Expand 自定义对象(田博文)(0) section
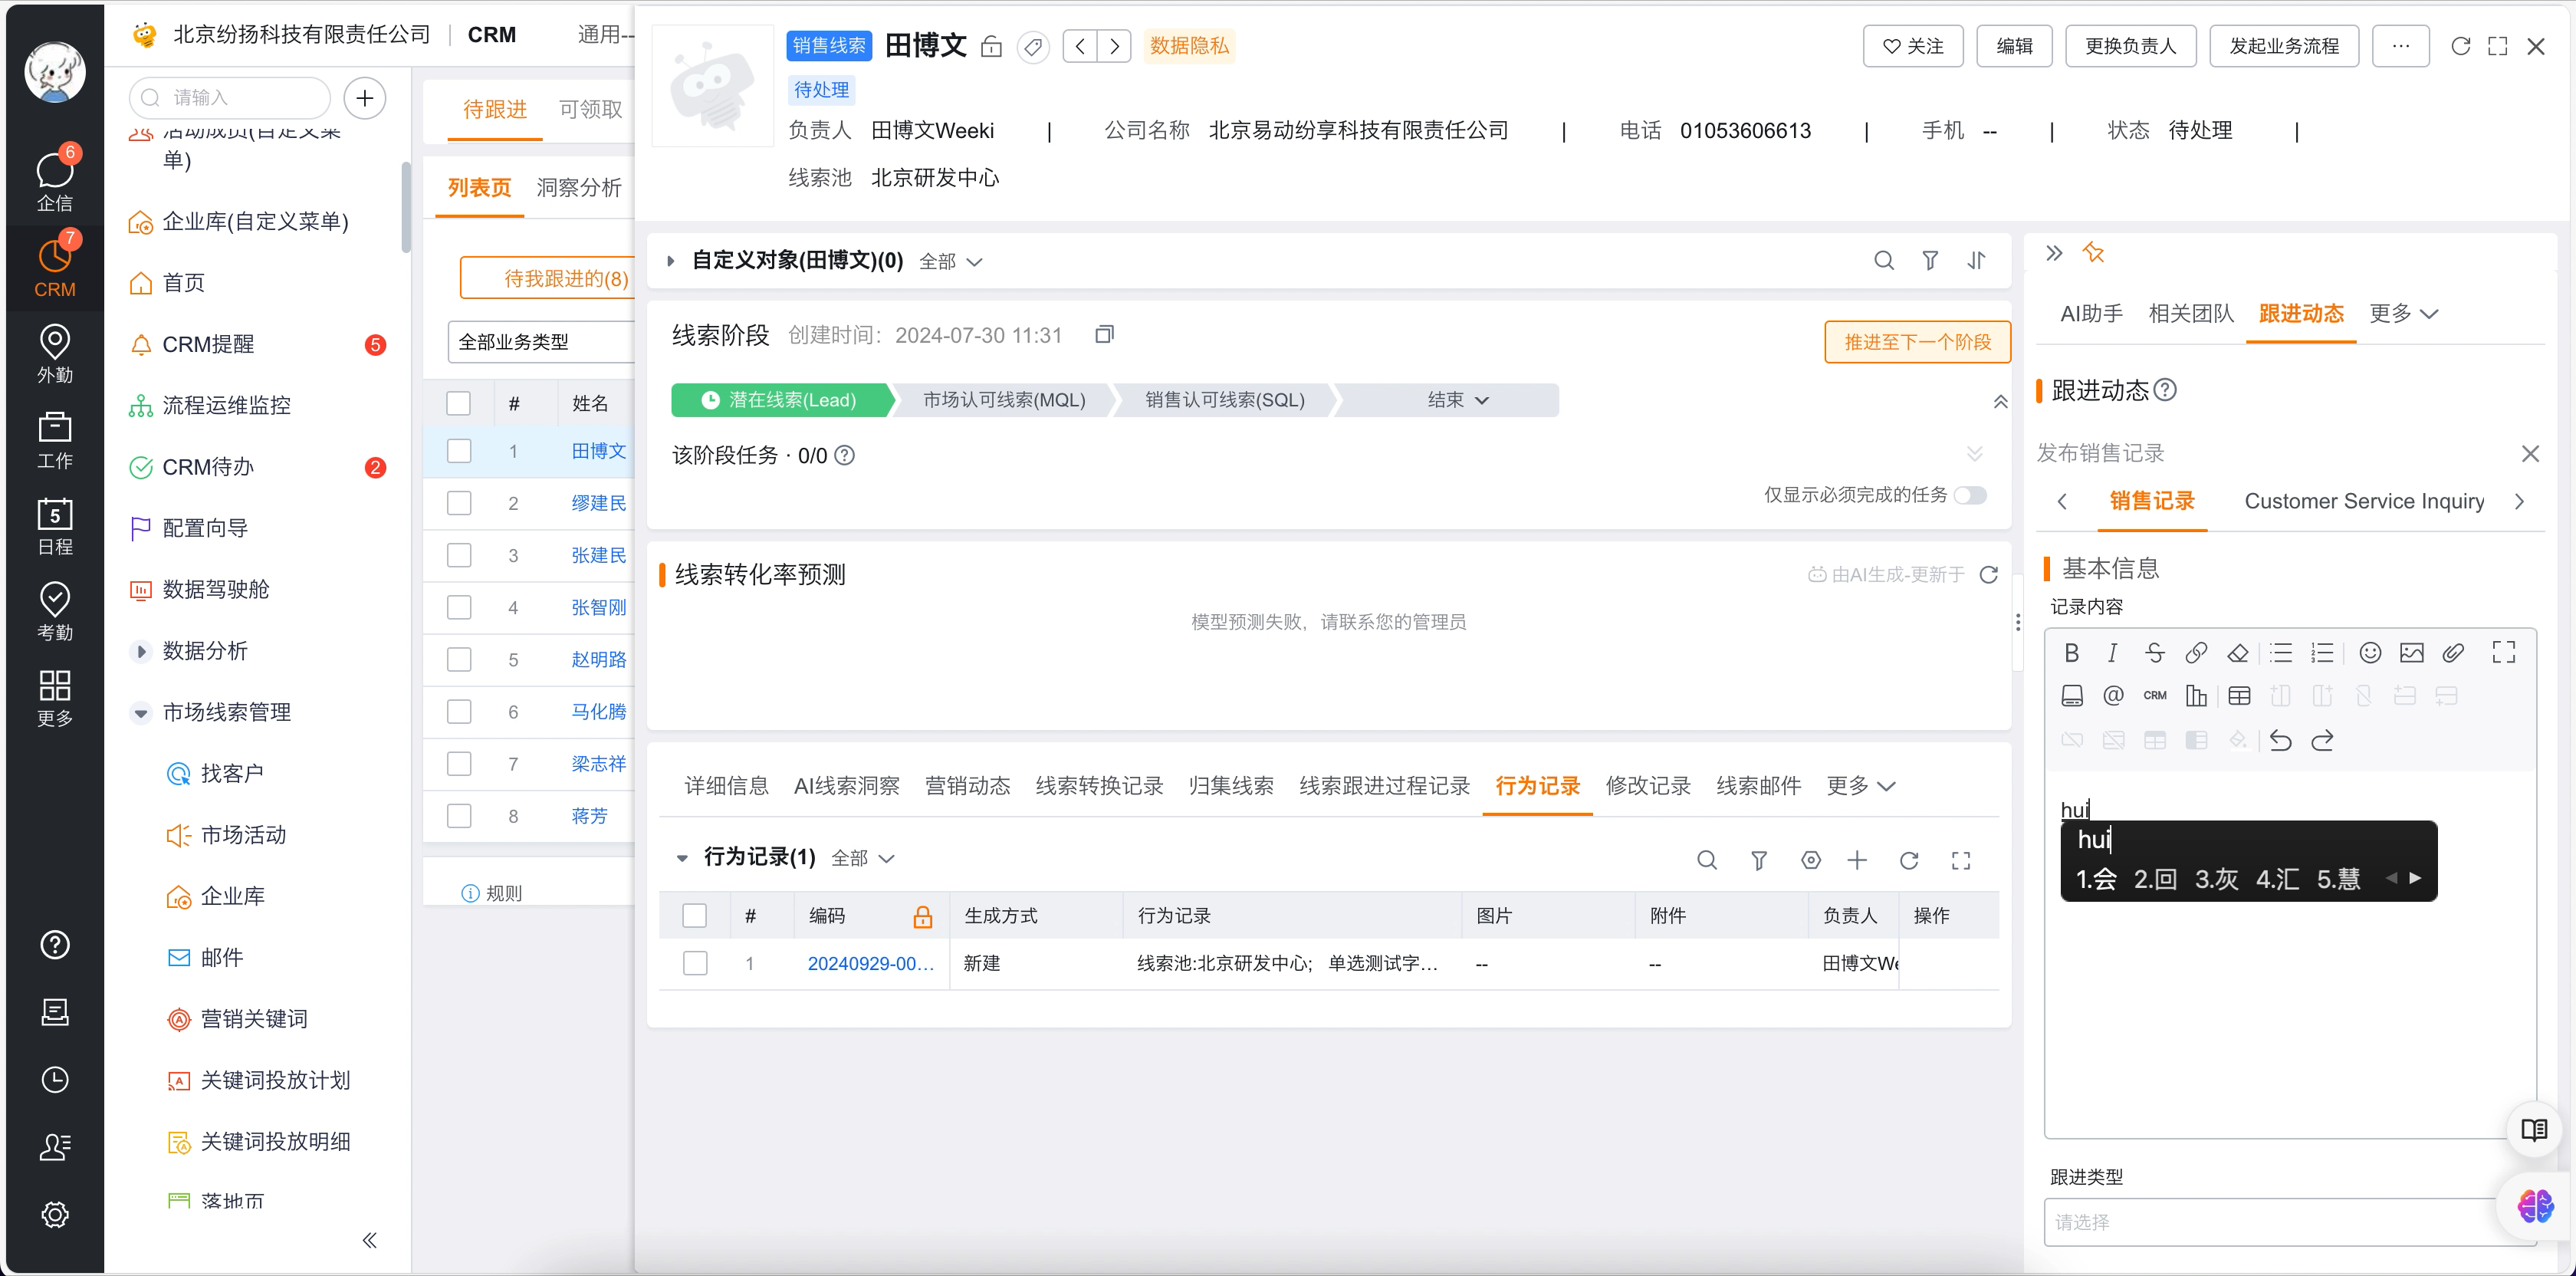This screenshot has width=2576, height=1276. coord(671,261)
